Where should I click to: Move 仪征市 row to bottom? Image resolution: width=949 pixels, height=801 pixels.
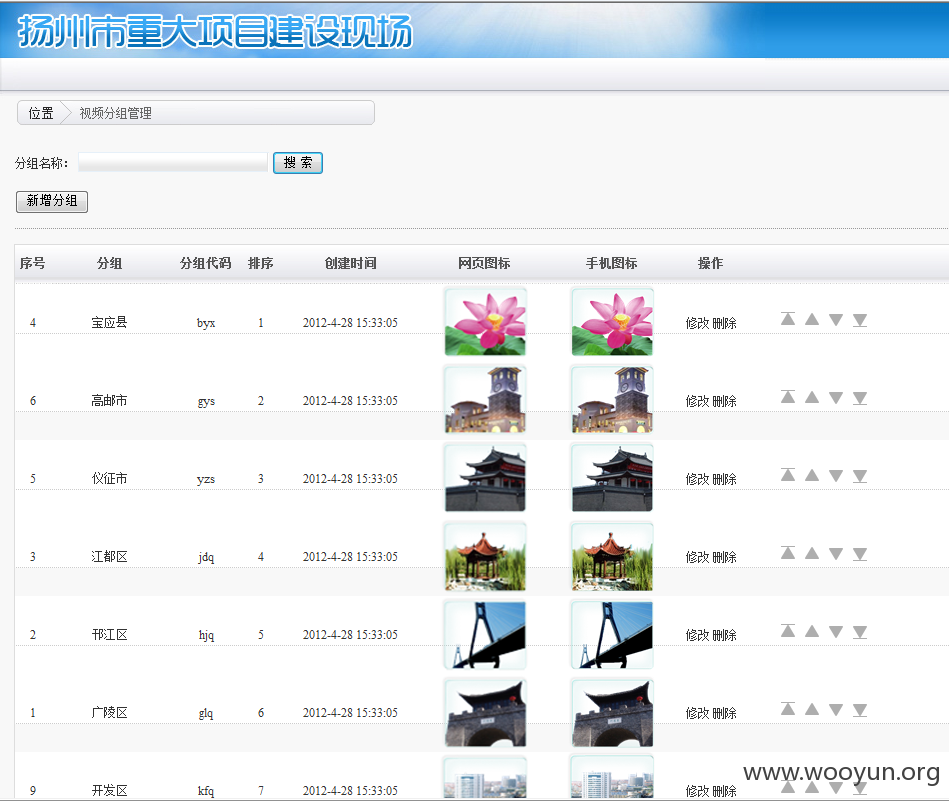860,475
